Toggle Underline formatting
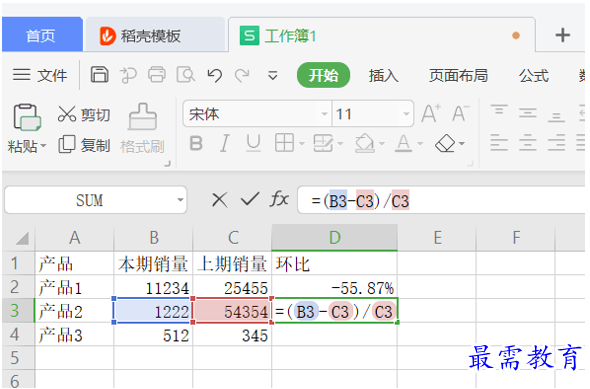 [253, 143]
